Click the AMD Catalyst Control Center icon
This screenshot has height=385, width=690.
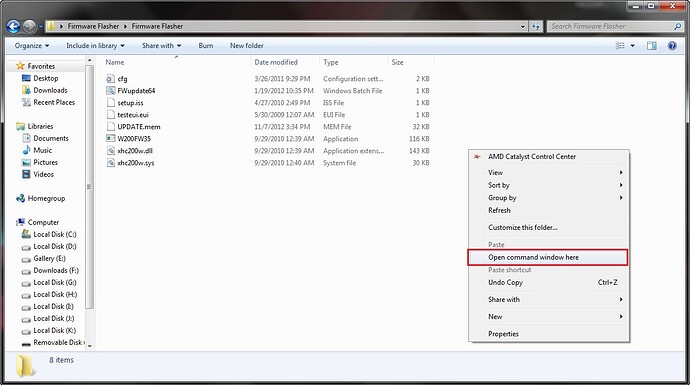477,157
